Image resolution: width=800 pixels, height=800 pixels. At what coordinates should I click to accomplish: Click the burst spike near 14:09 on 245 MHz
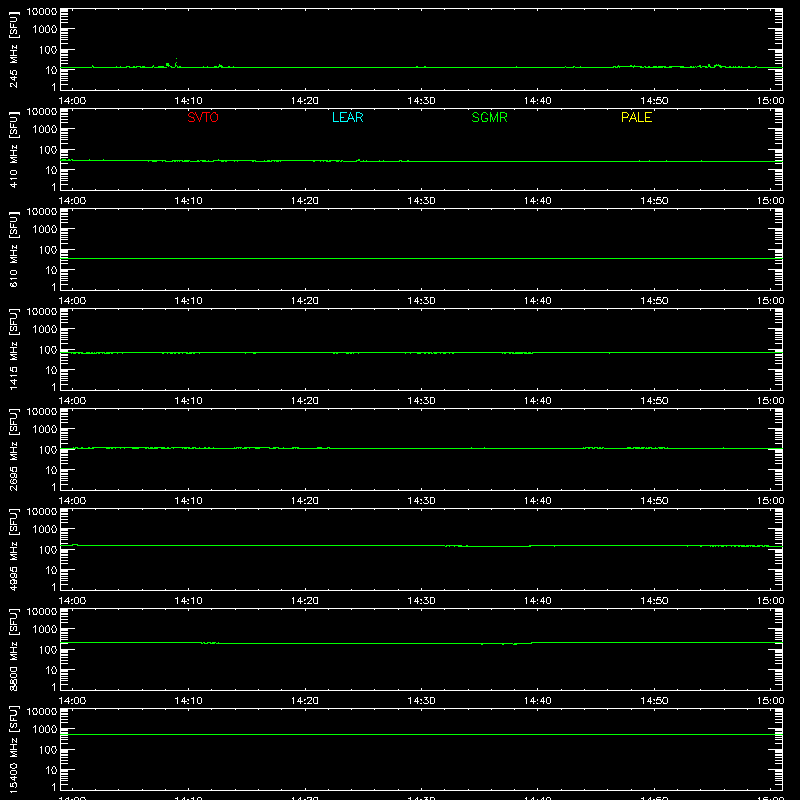click(x=177, y=62)
